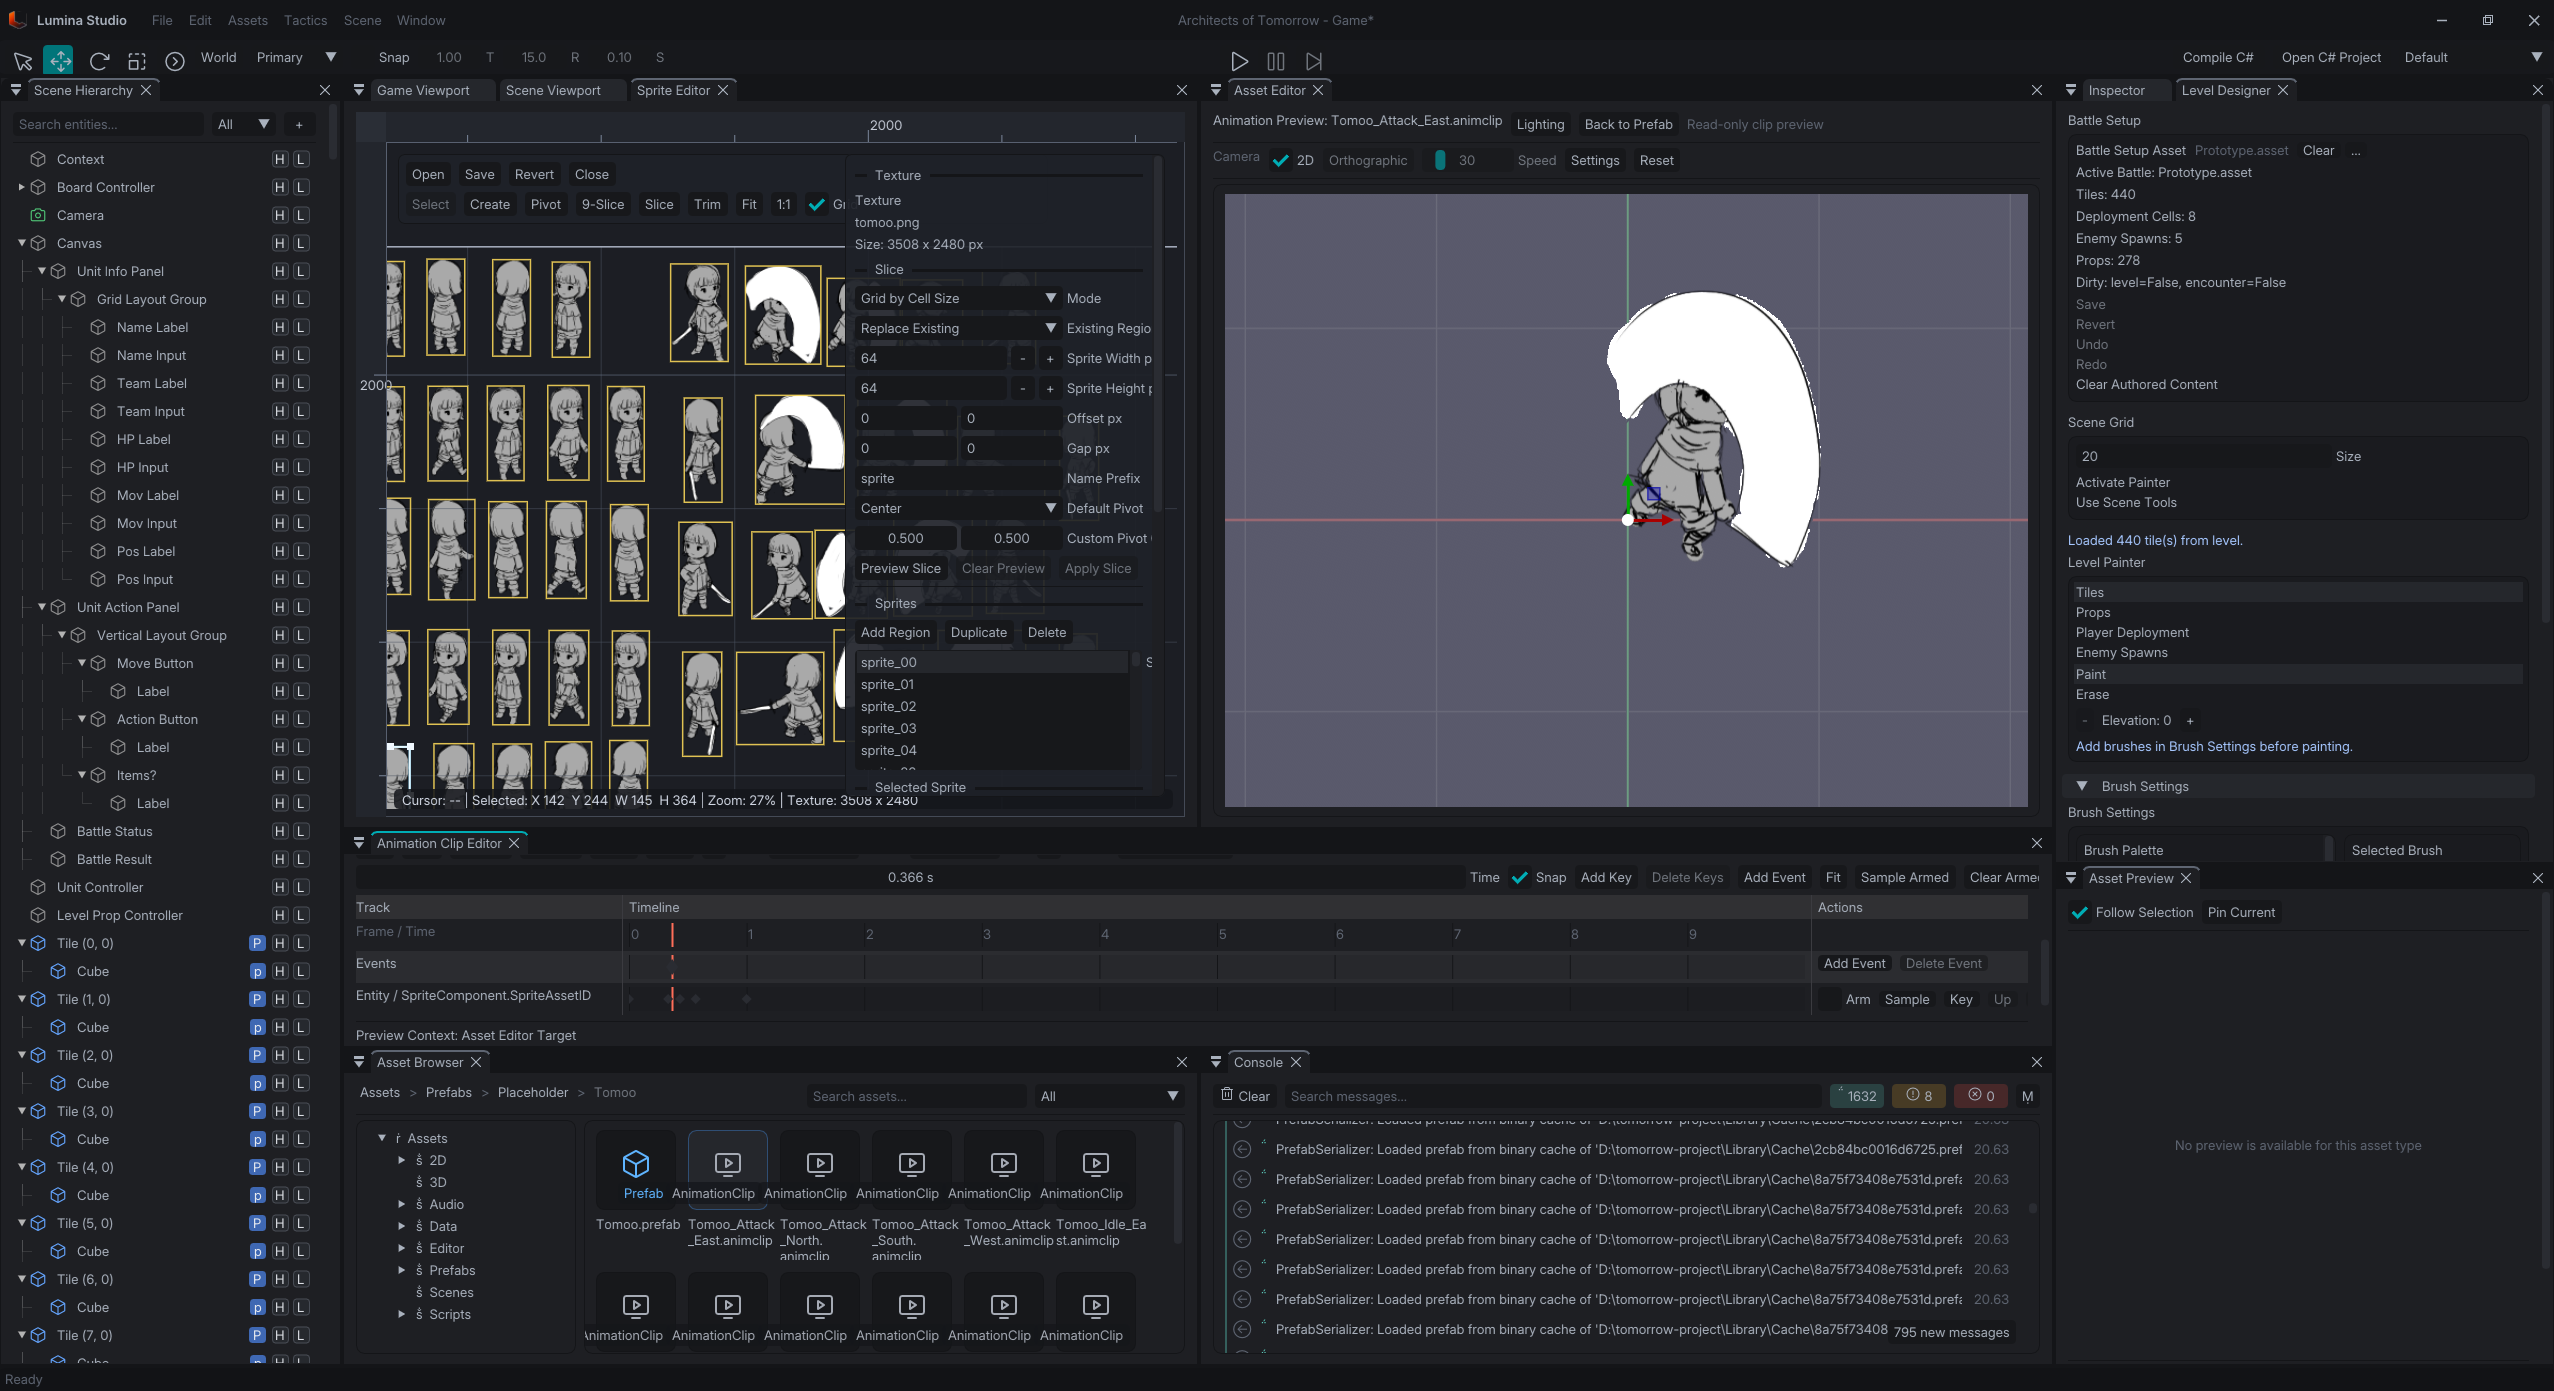The image size is (2554, 1391).
Task: Activate the rotate tool in toolbar
Action: point(99,61)
